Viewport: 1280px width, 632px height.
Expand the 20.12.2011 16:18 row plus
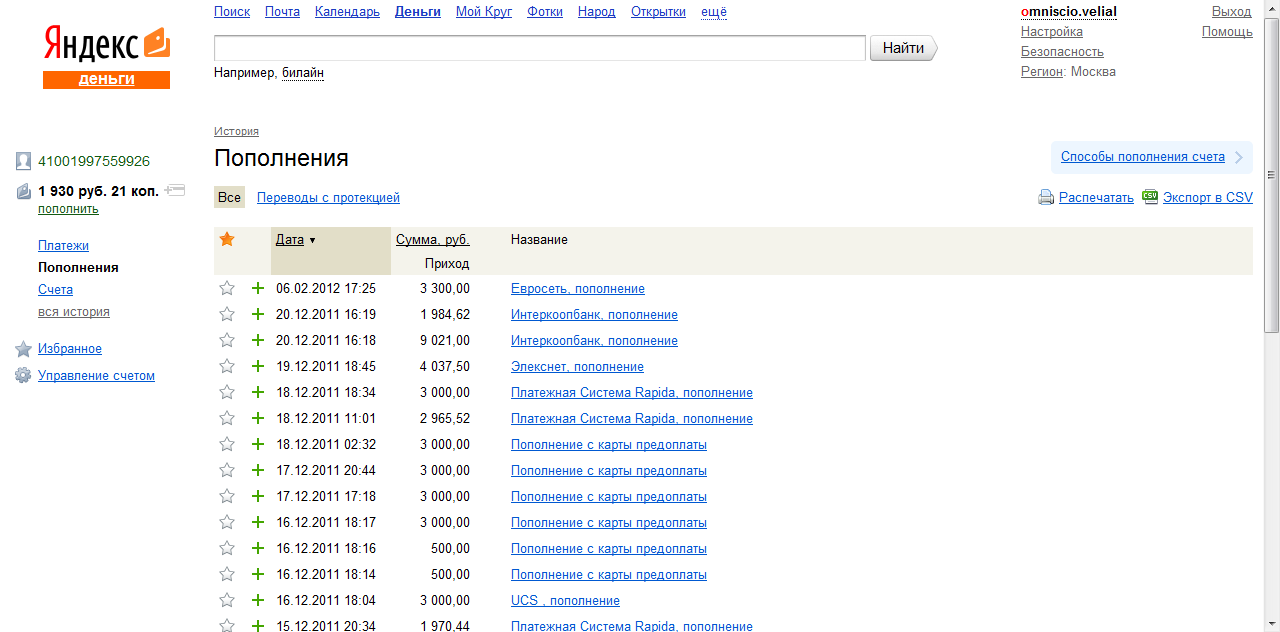[x=258, y=340]
